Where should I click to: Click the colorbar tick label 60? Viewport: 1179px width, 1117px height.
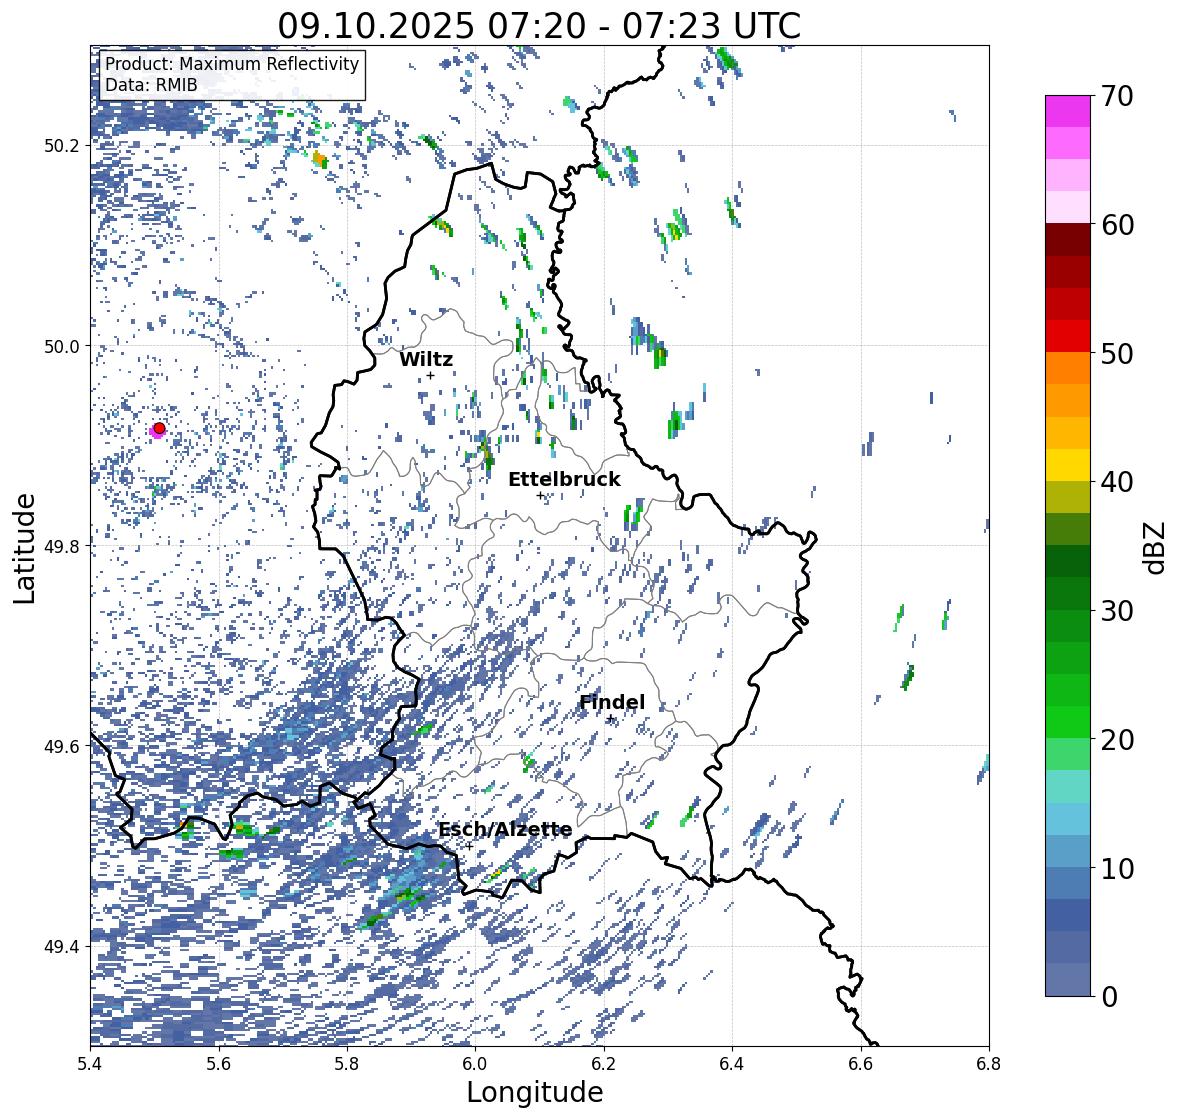tap(1117, 225)
